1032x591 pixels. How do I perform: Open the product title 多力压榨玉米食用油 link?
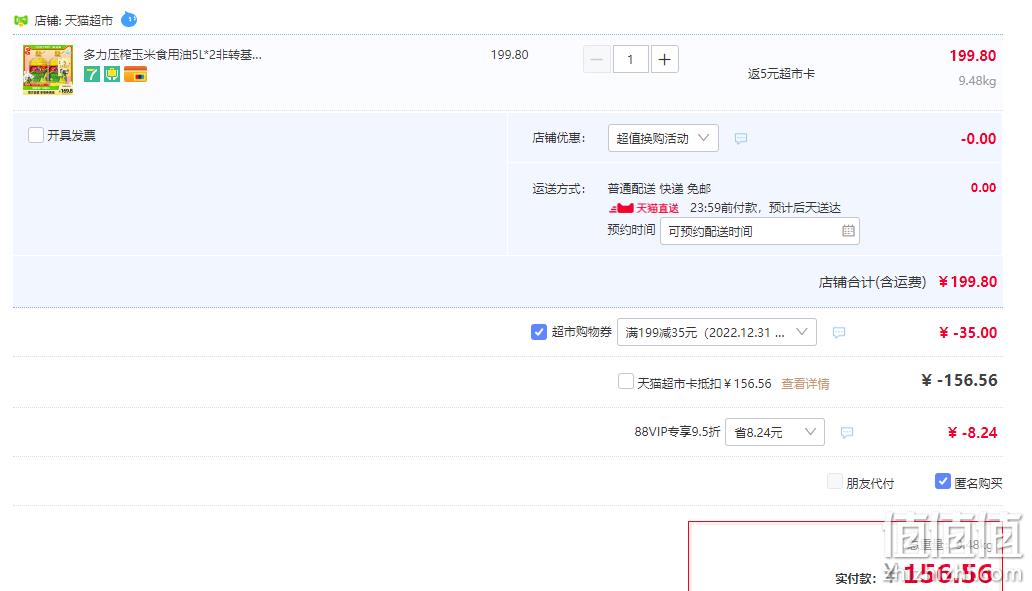172,55
